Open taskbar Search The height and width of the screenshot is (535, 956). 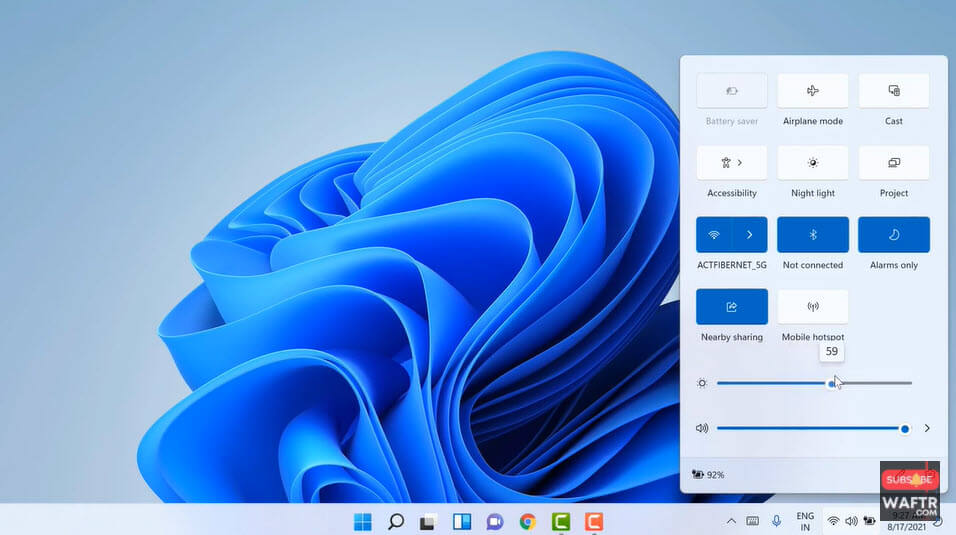tap(396, 522)
